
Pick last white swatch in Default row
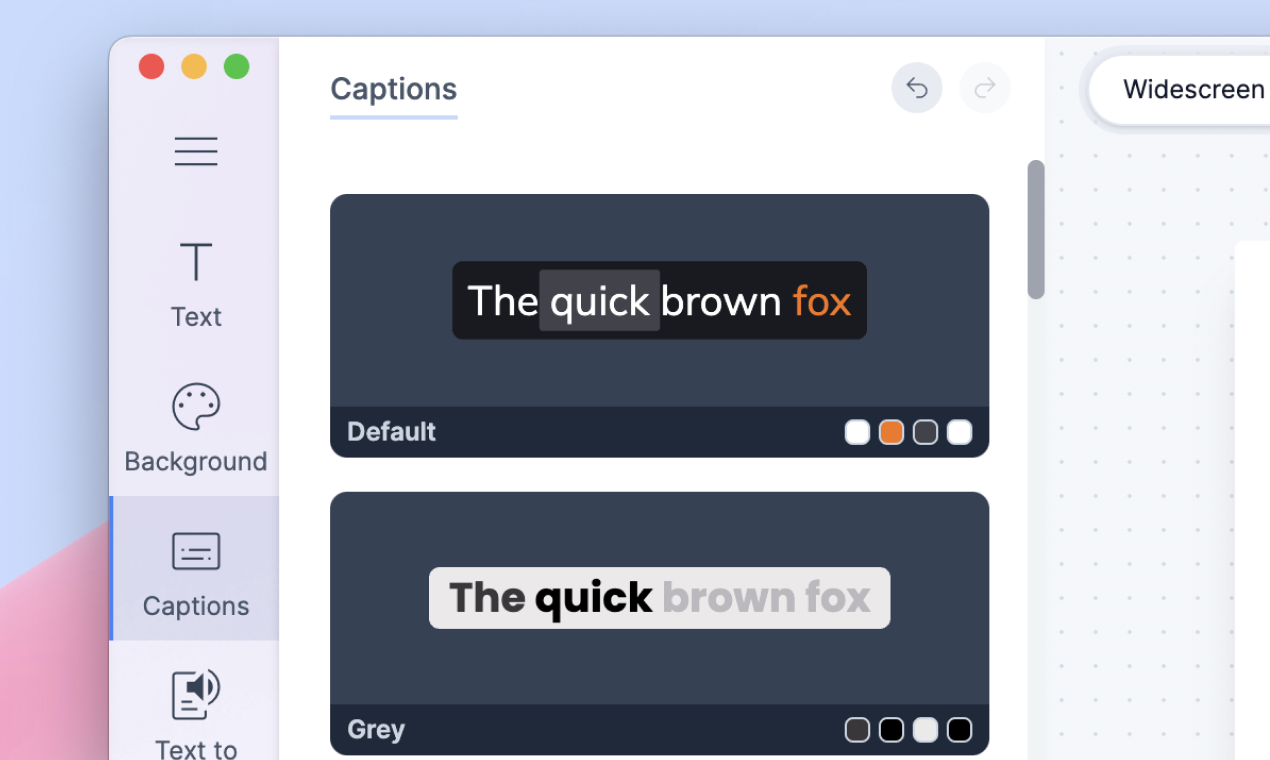click(x=959, y=432)
